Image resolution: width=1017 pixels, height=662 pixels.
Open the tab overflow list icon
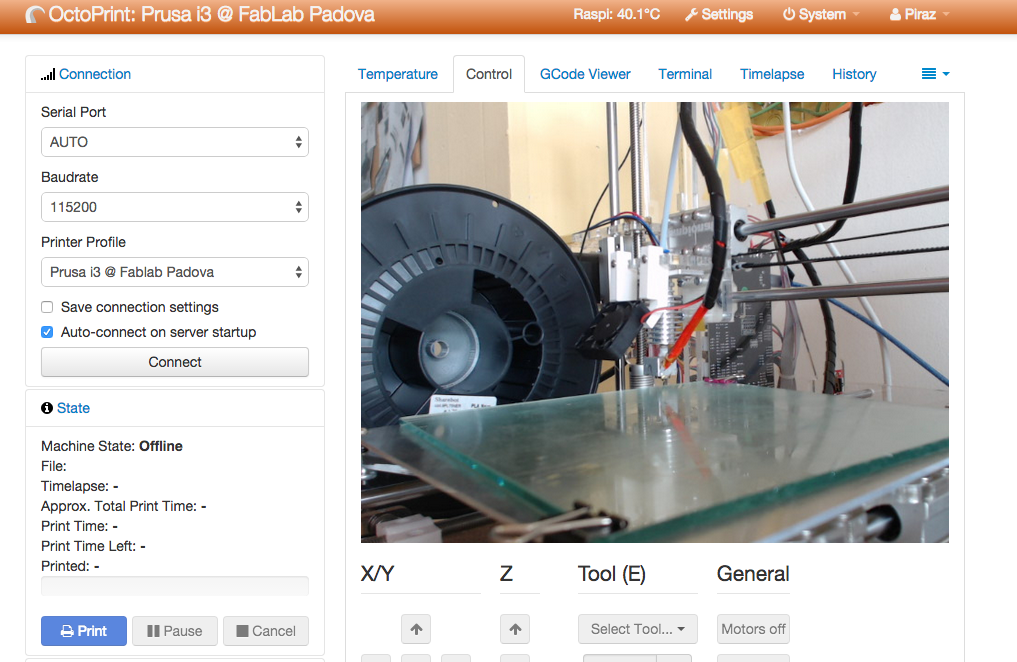point(934,74)
